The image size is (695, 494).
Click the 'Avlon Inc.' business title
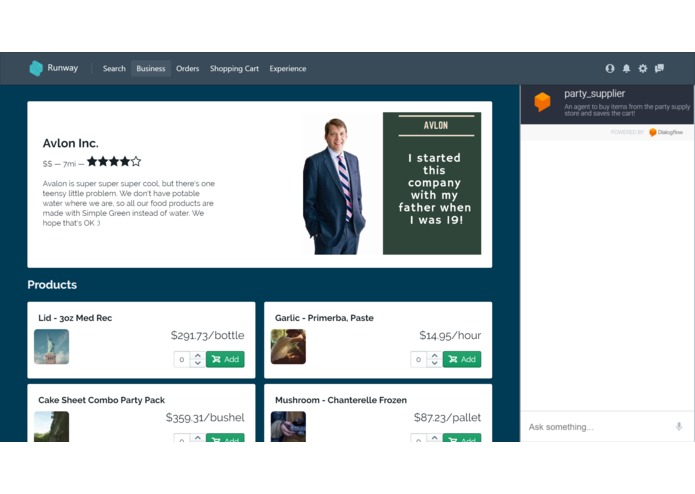pyautogui.click(x=70, y=143)
